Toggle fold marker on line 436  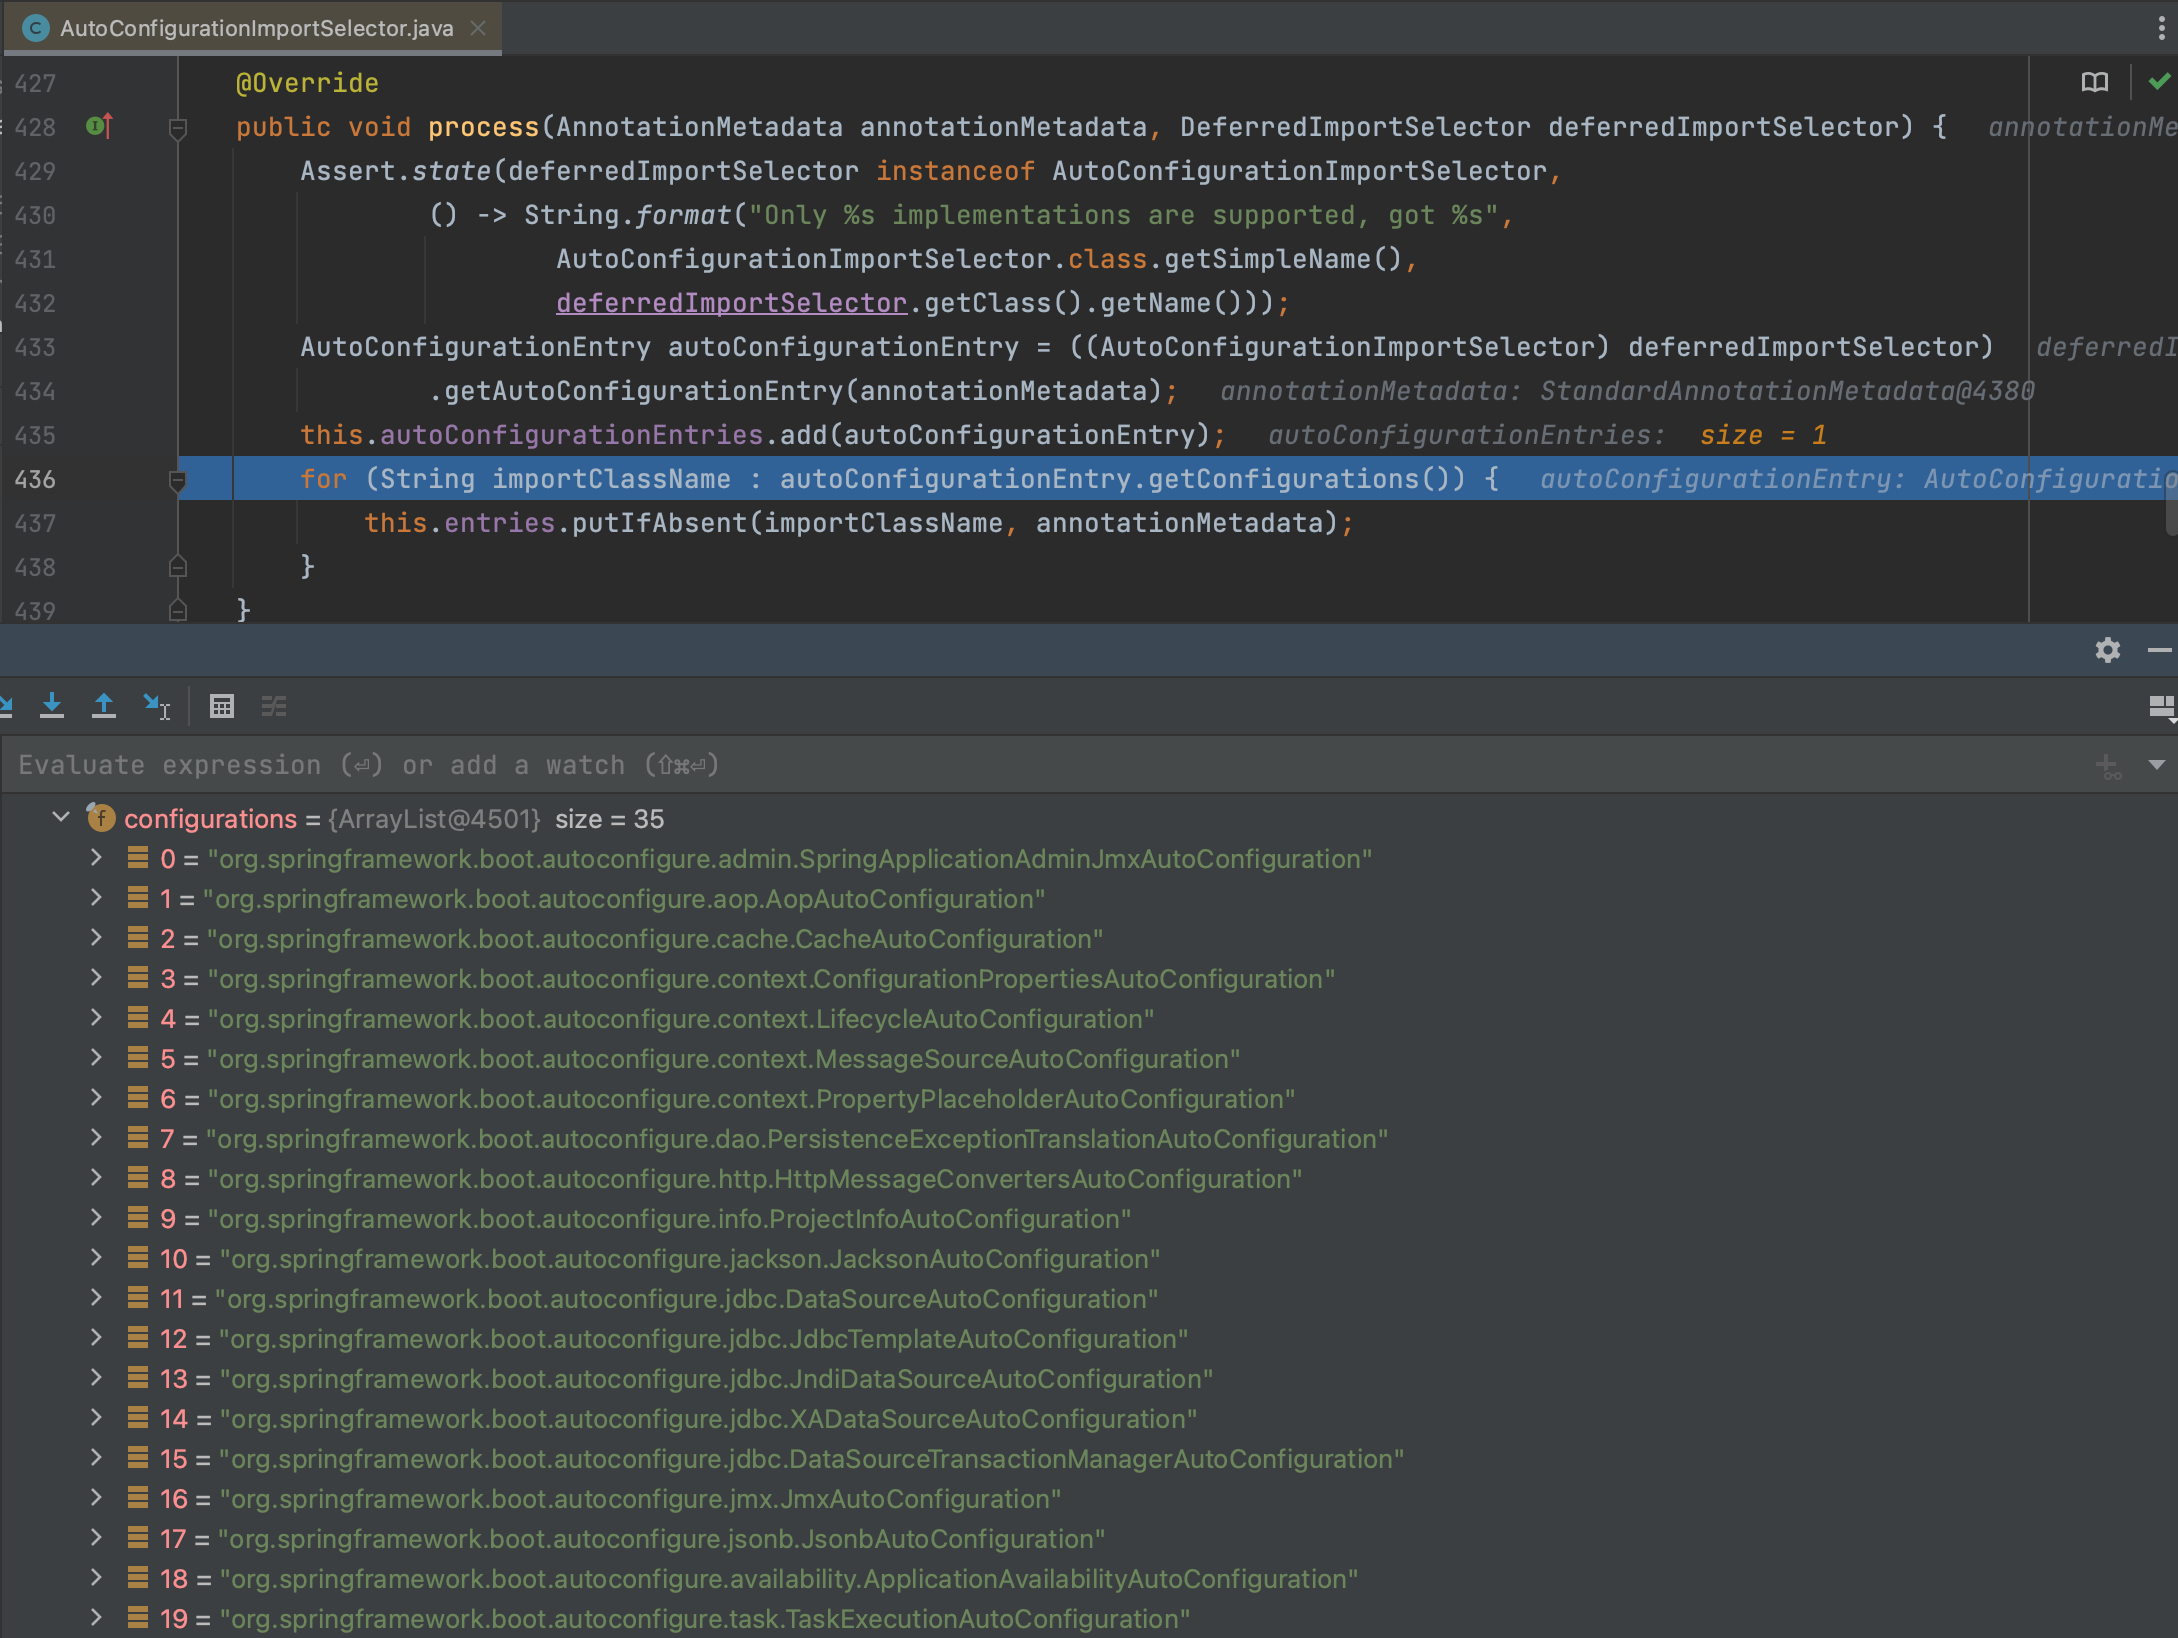click(178, 480)
